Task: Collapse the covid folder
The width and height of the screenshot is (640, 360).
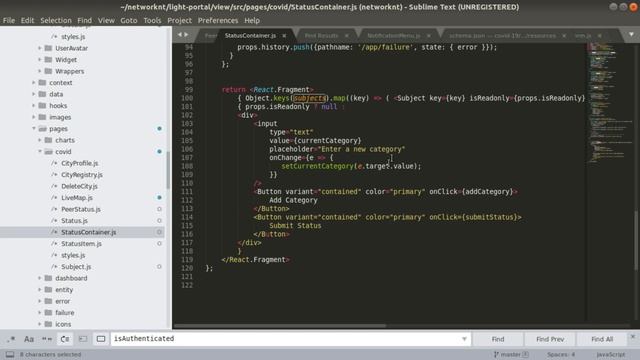Action: click(40, 151)
